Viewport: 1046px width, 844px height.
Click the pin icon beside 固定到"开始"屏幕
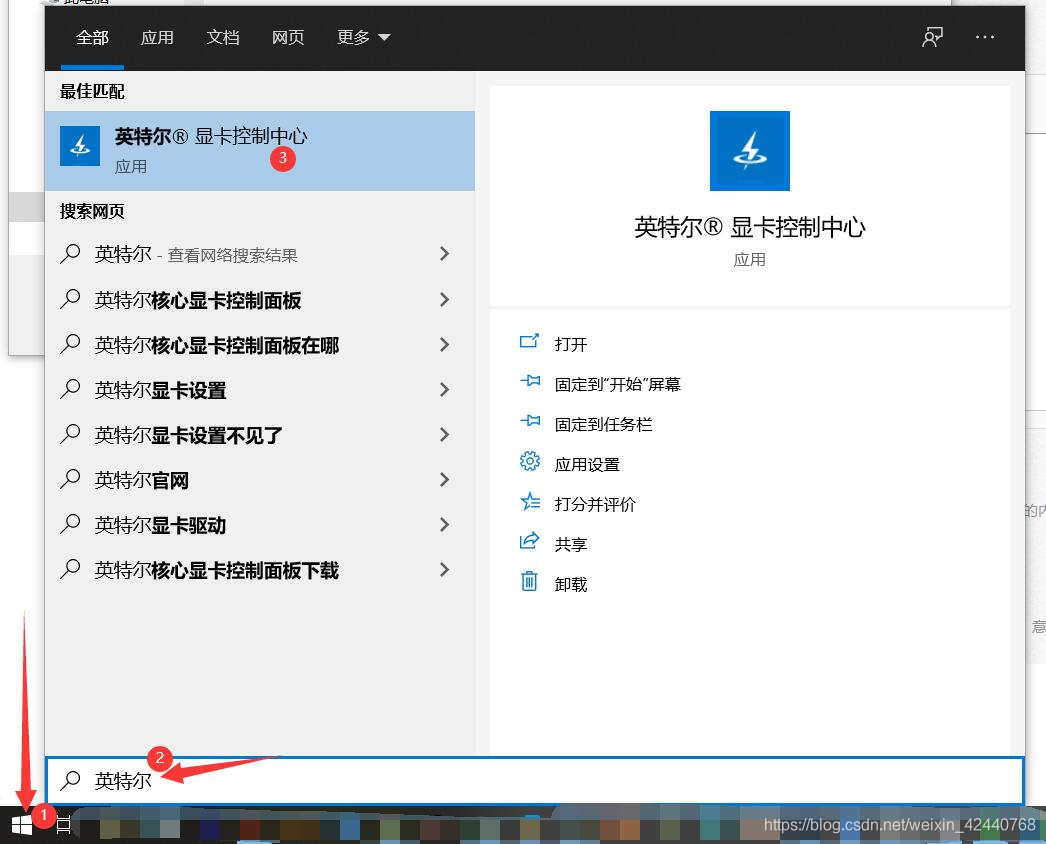530,381
